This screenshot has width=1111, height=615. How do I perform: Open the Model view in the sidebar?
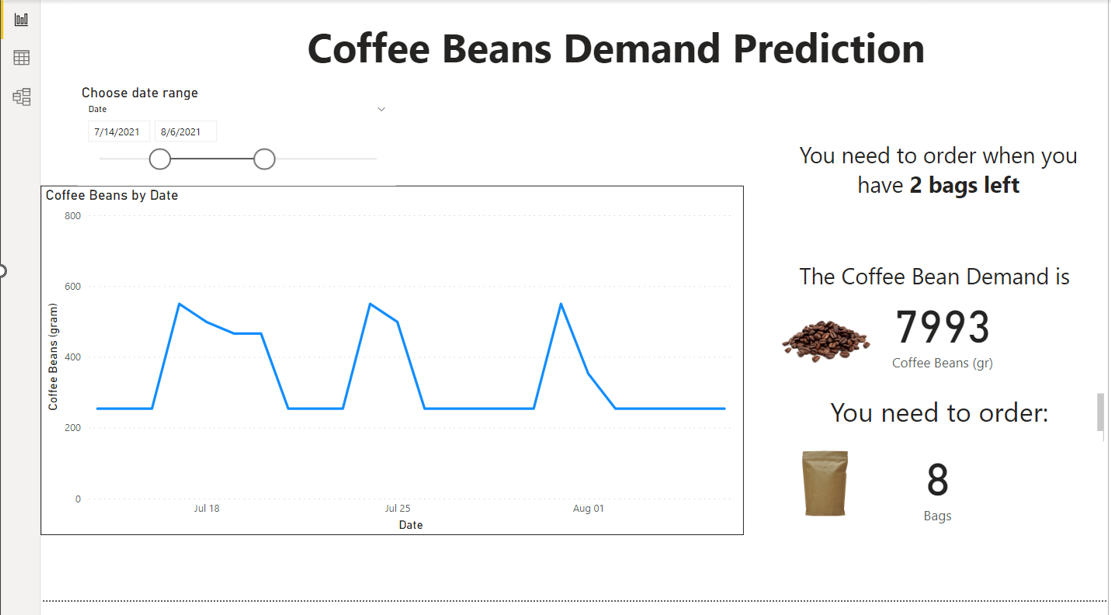click(x=20, y=96)
